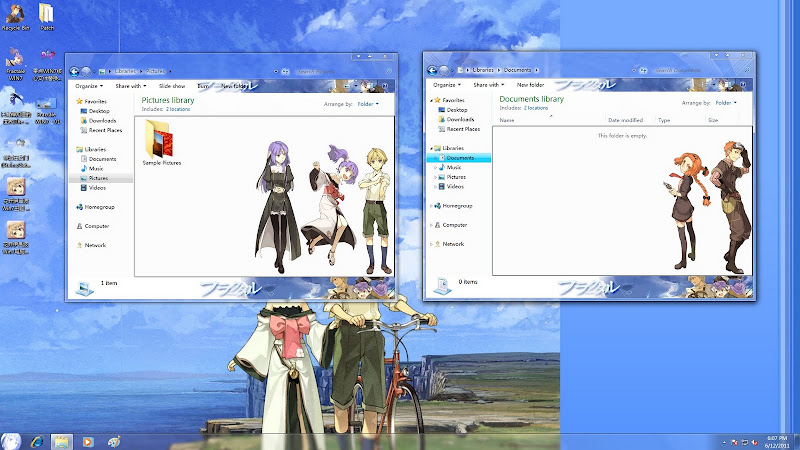This screenshot has width=800, height=450.
Task: Create New folder in Pictures window
Action: [x=234, y=86]
